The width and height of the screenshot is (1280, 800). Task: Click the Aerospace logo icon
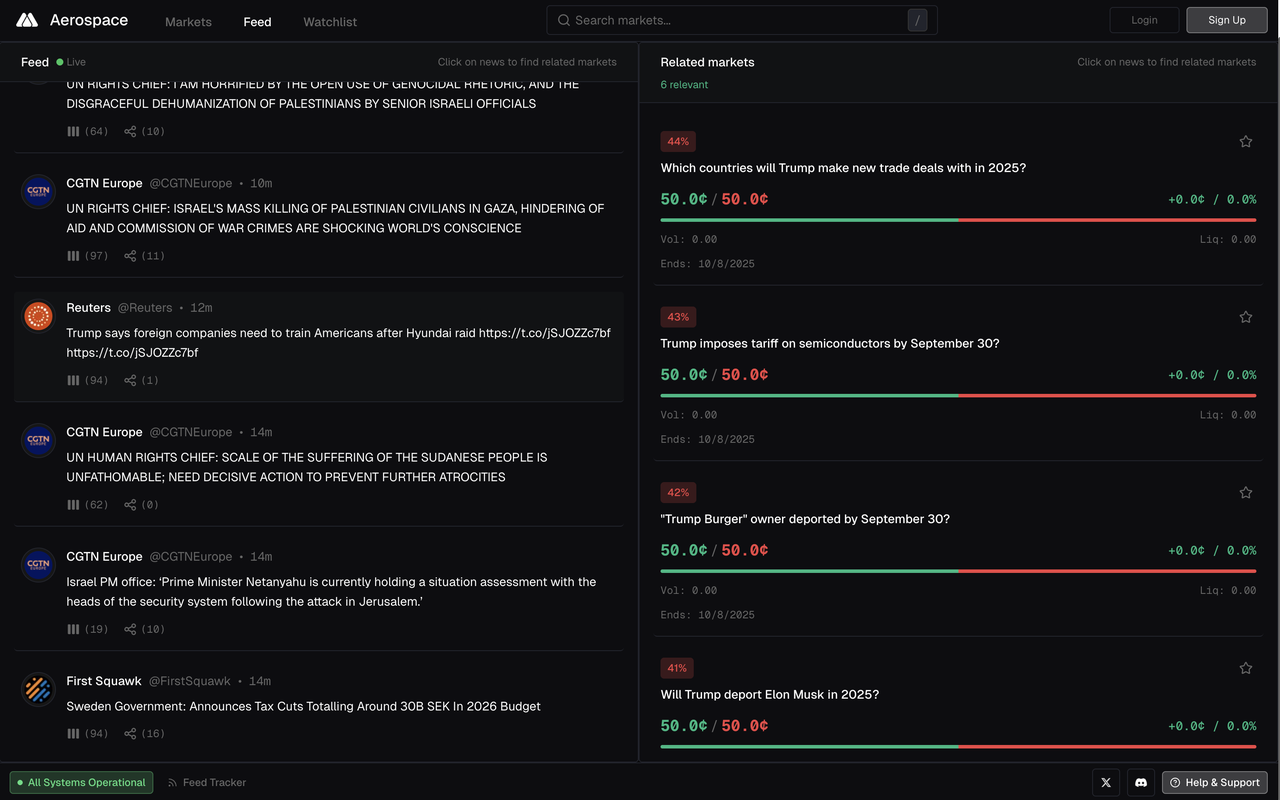[x=27, y=20]
